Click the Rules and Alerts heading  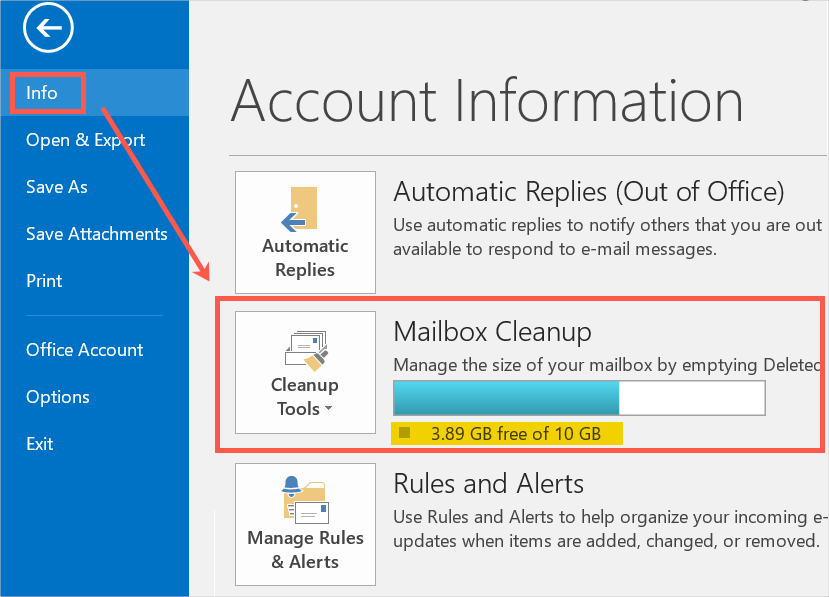(488, 484)
